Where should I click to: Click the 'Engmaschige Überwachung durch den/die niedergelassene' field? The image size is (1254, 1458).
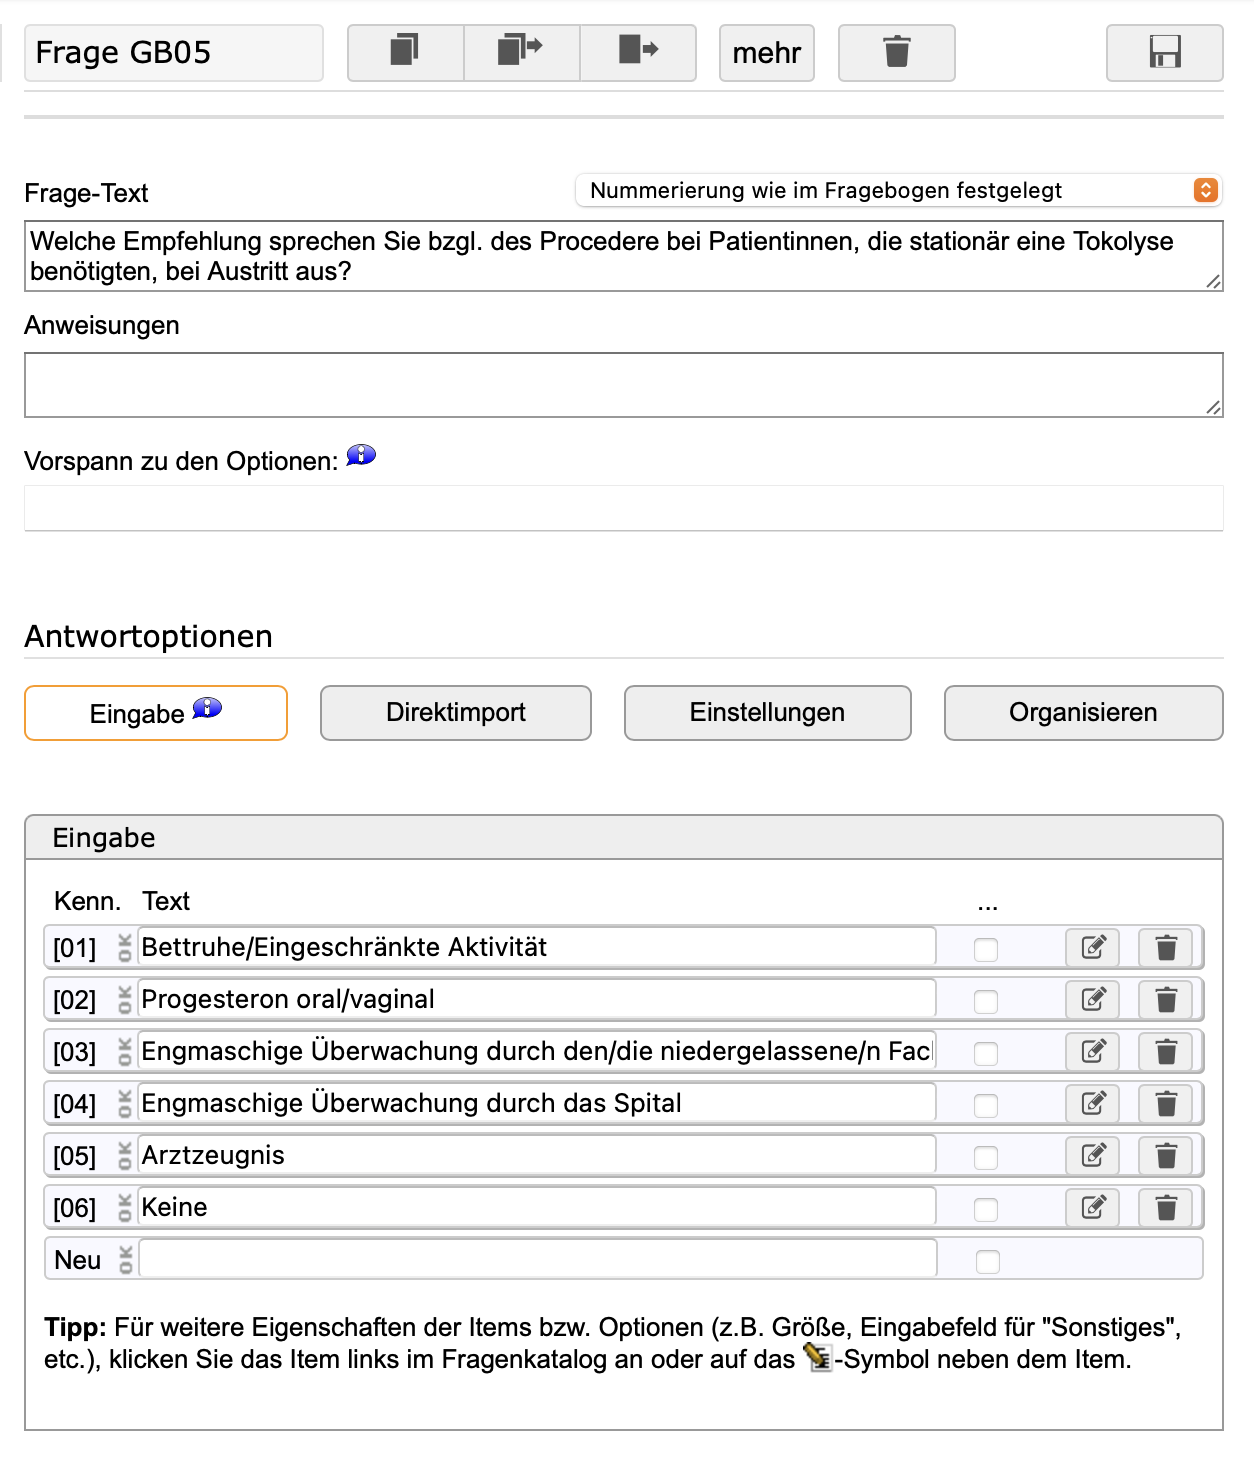point(537,1051)
